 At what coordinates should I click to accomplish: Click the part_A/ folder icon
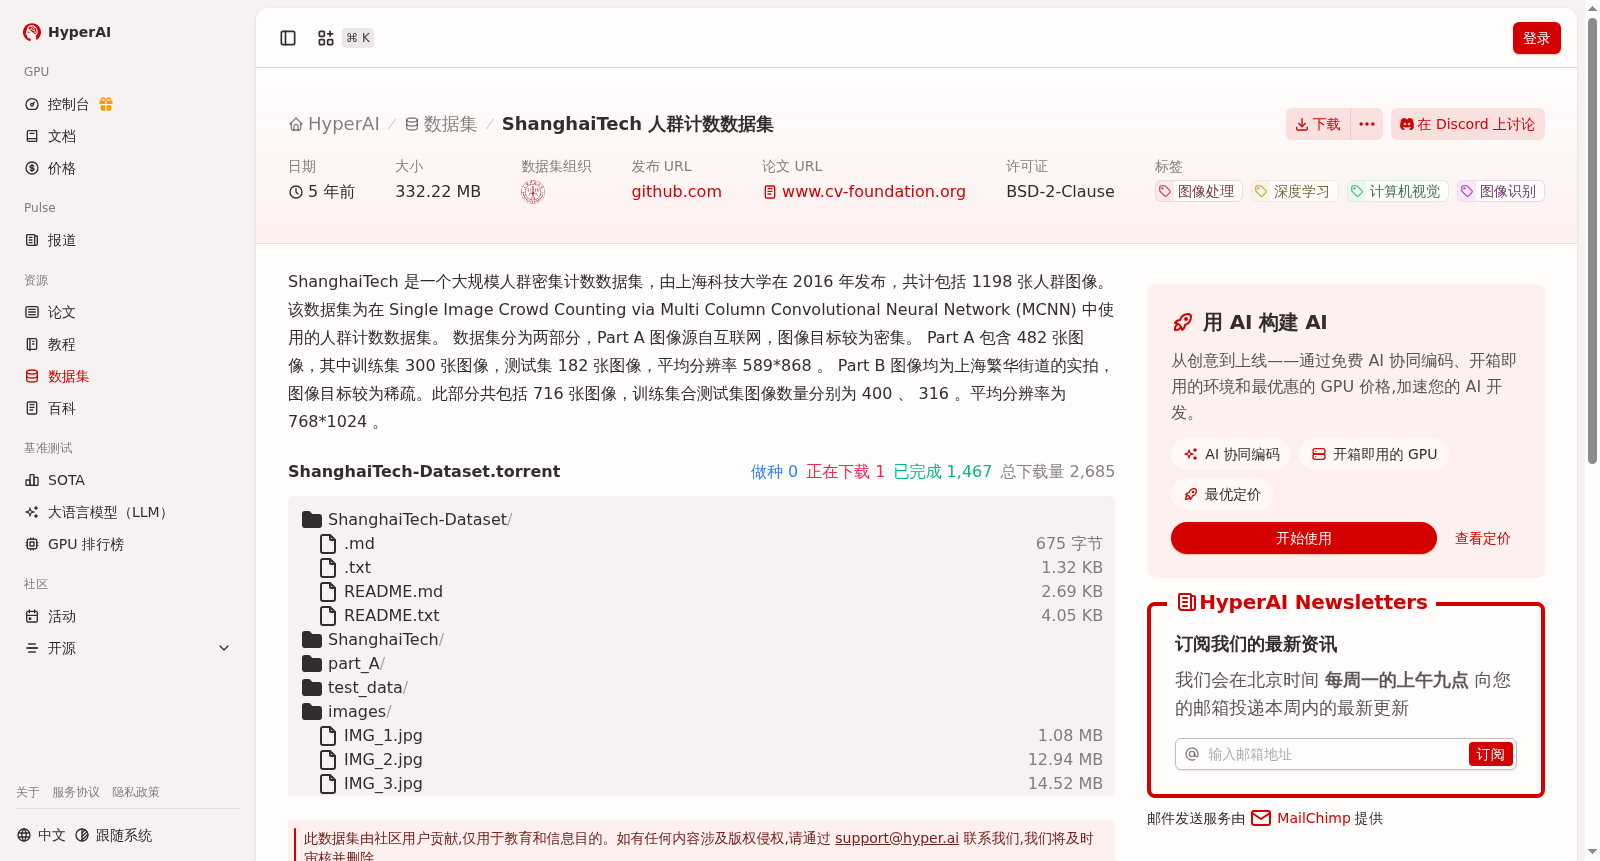tap(312, 664)
